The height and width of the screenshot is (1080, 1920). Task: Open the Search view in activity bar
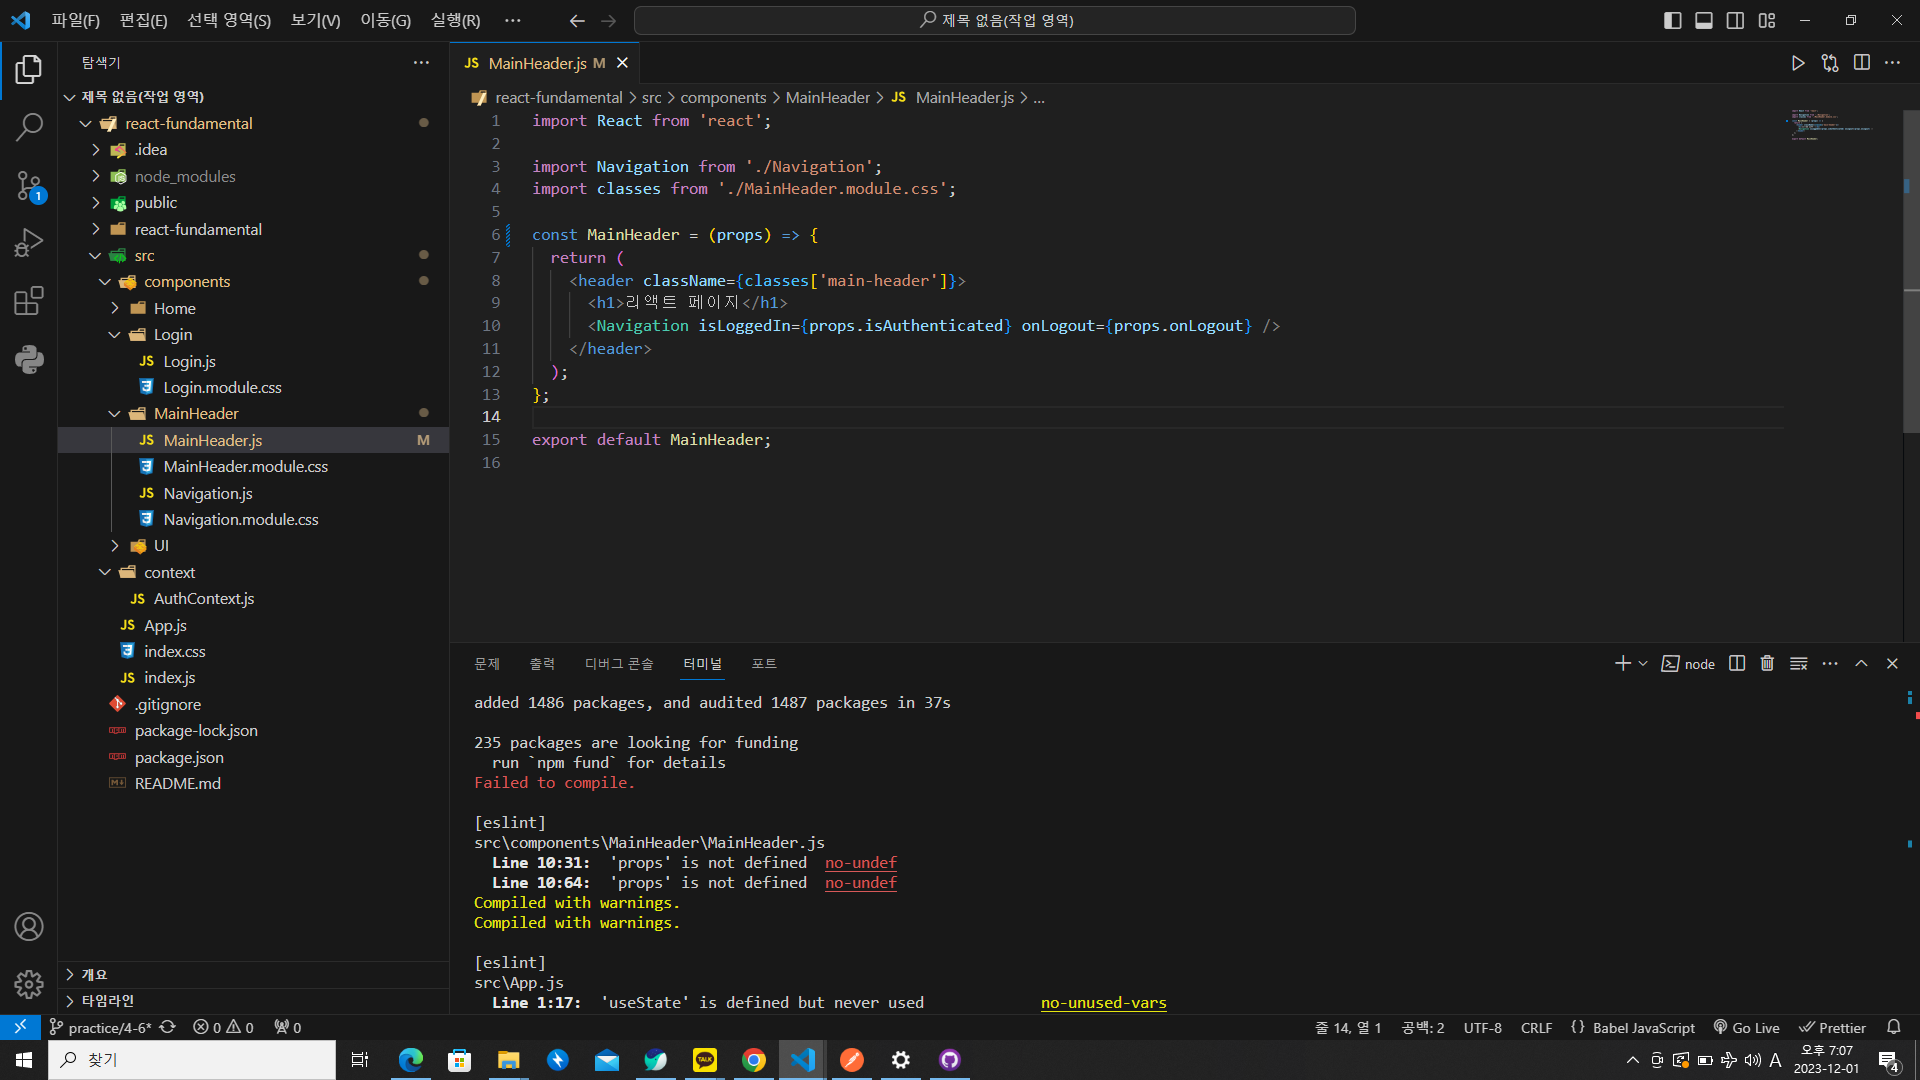29,127
